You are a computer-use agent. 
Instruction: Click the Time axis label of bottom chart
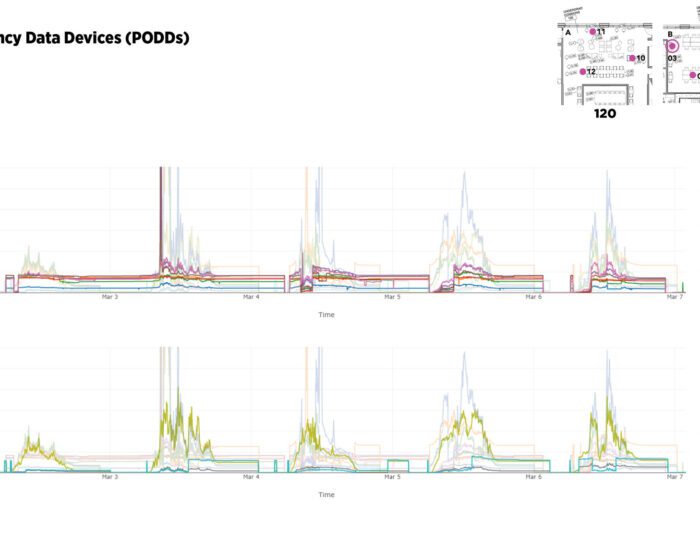[326, 494]
